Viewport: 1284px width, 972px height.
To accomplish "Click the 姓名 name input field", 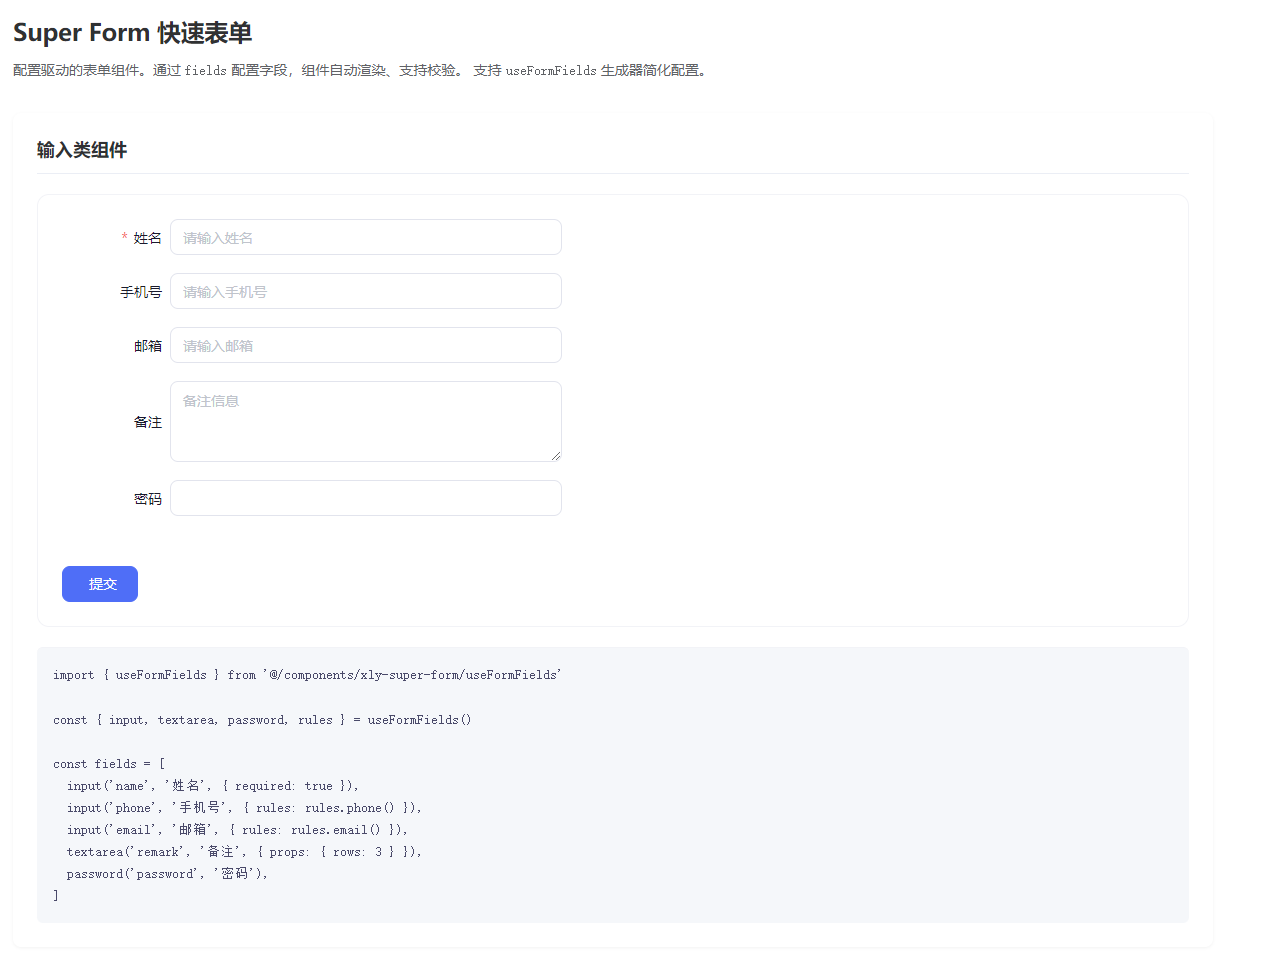I will click(366, 237).
